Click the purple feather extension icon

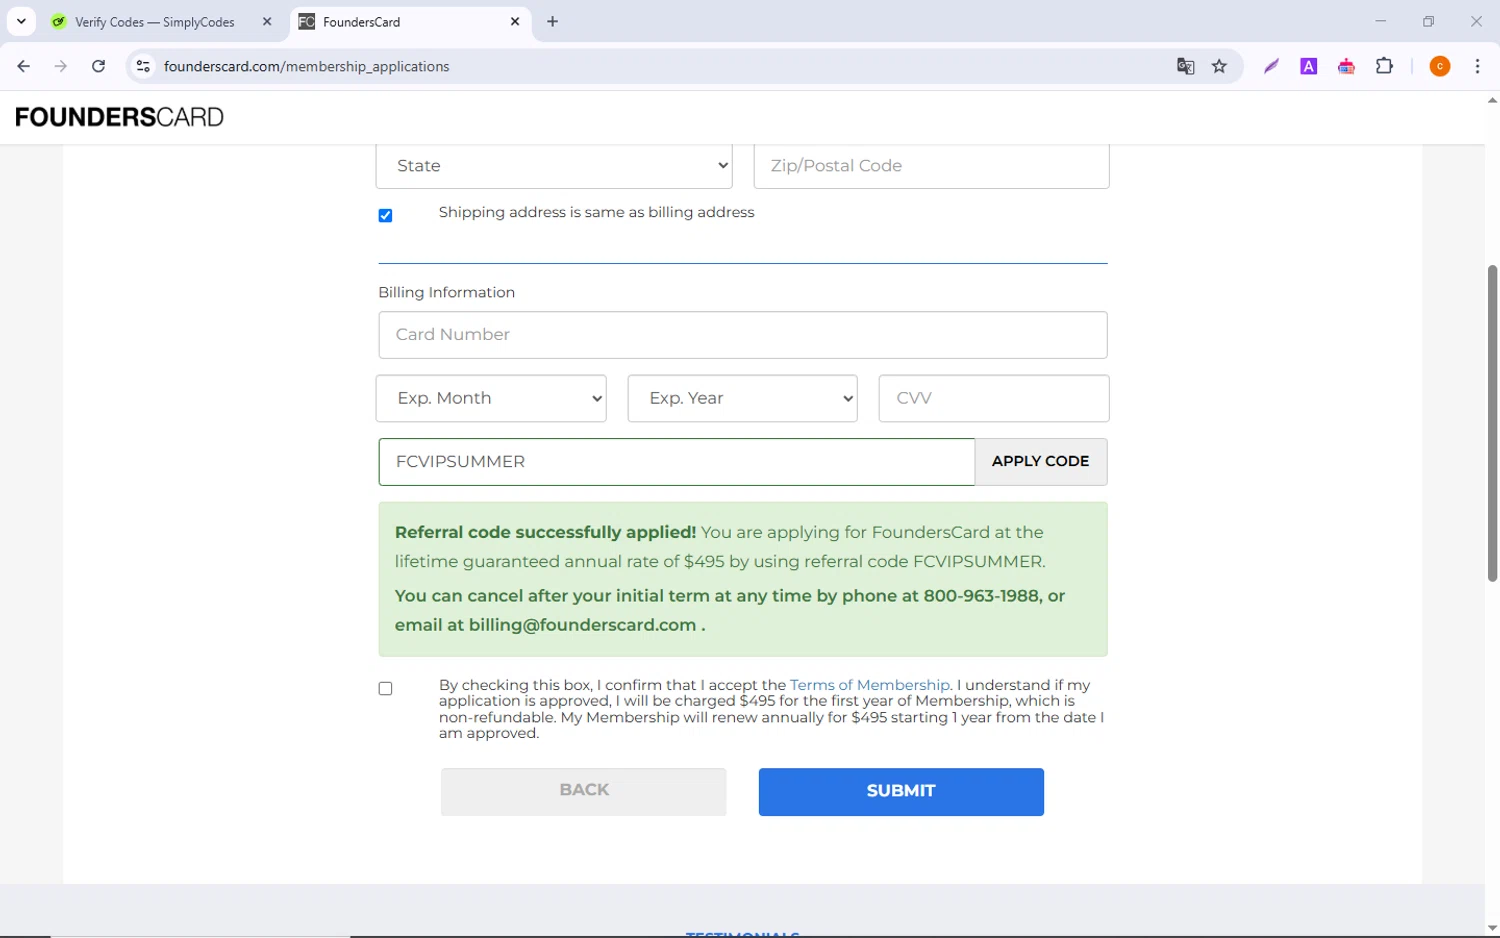coord(1271,66)
